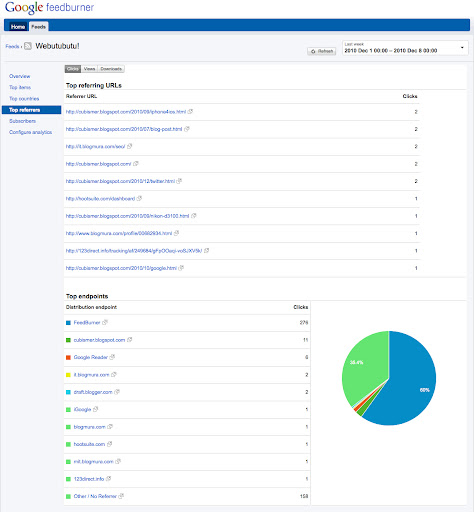Open external icon beside 123direct.info endpoint
The height and width of the screenshot is (512, 474).
point(109,479)
